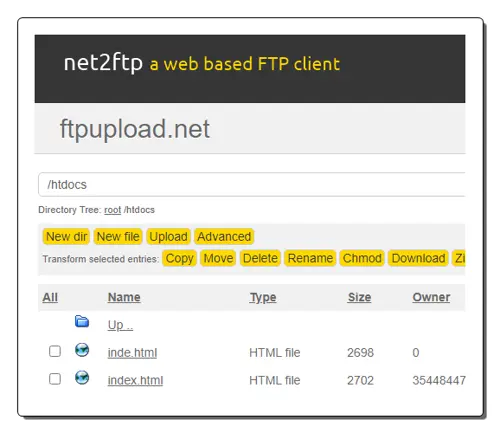
Task: Sort the listing by Name column
Action: coord(124,297)
